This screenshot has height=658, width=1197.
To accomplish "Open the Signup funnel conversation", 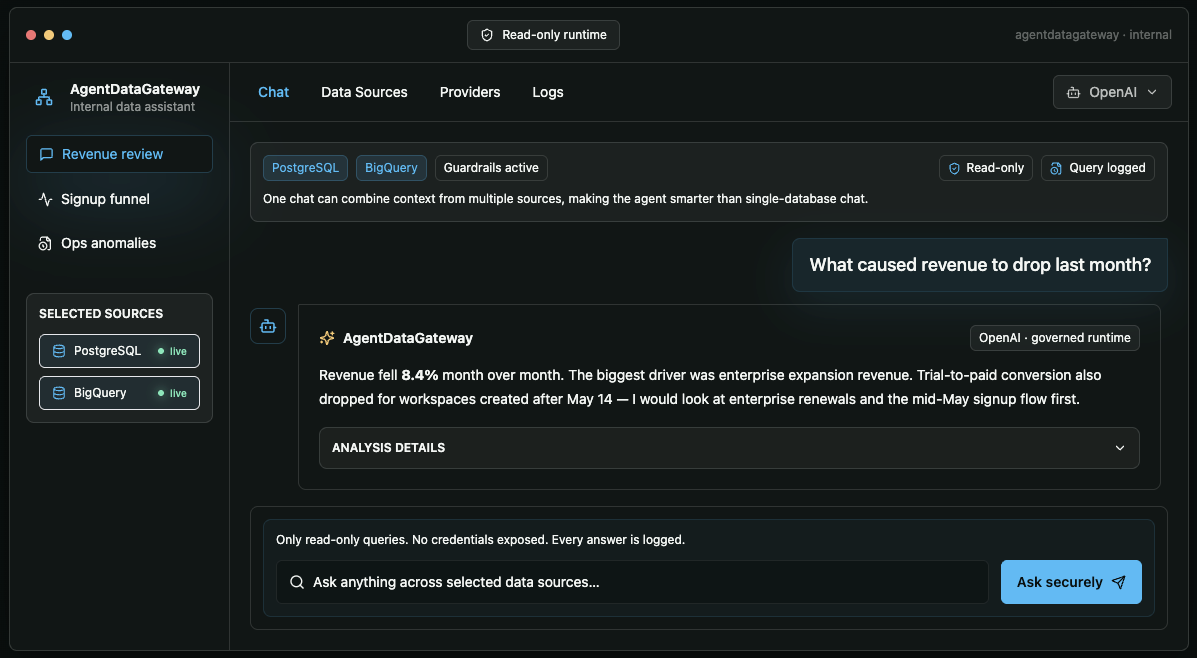I will click(119, 199).
